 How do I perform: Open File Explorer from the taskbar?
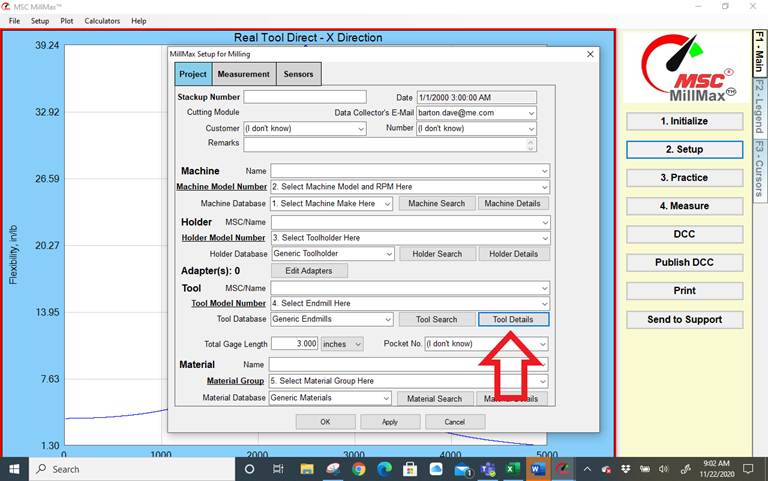(307, 469)
